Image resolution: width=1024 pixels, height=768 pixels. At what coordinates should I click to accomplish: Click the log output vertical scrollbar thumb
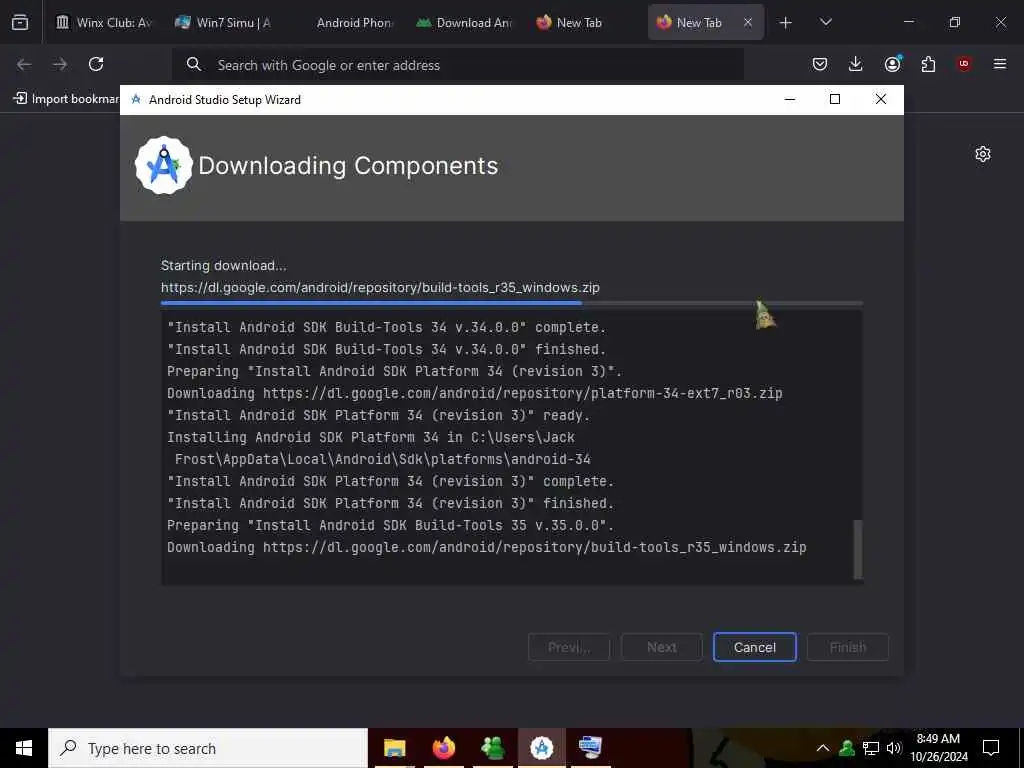coord(858,549)
